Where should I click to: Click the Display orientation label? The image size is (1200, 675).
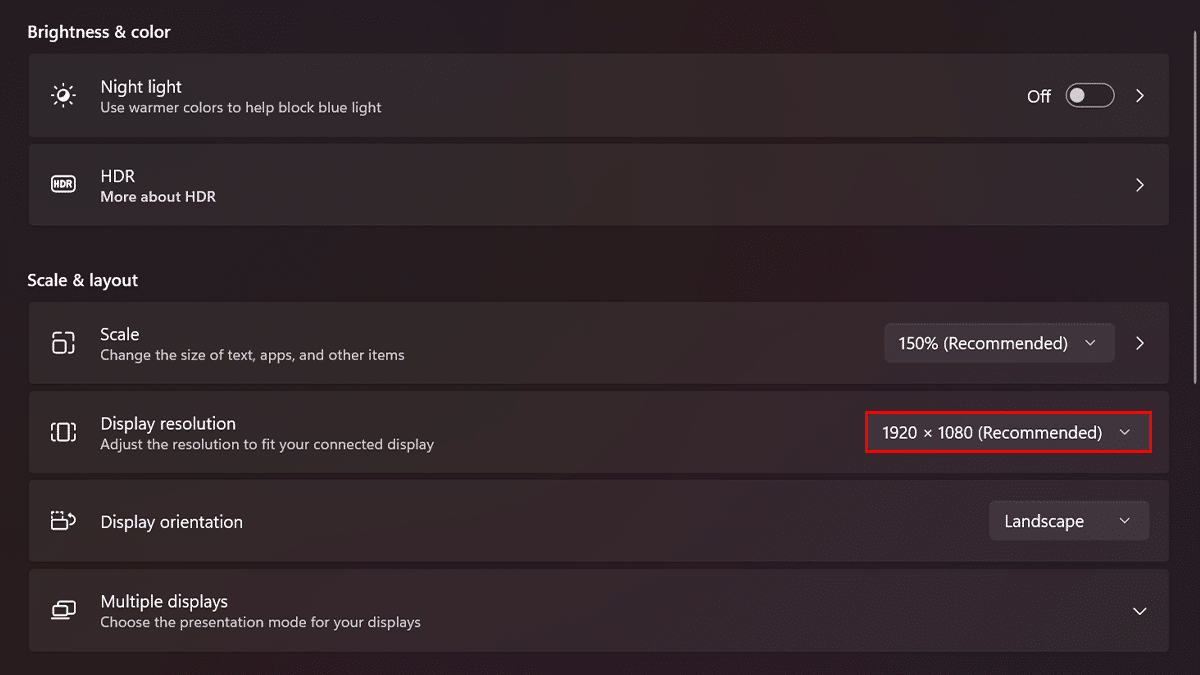coord(171,522)
